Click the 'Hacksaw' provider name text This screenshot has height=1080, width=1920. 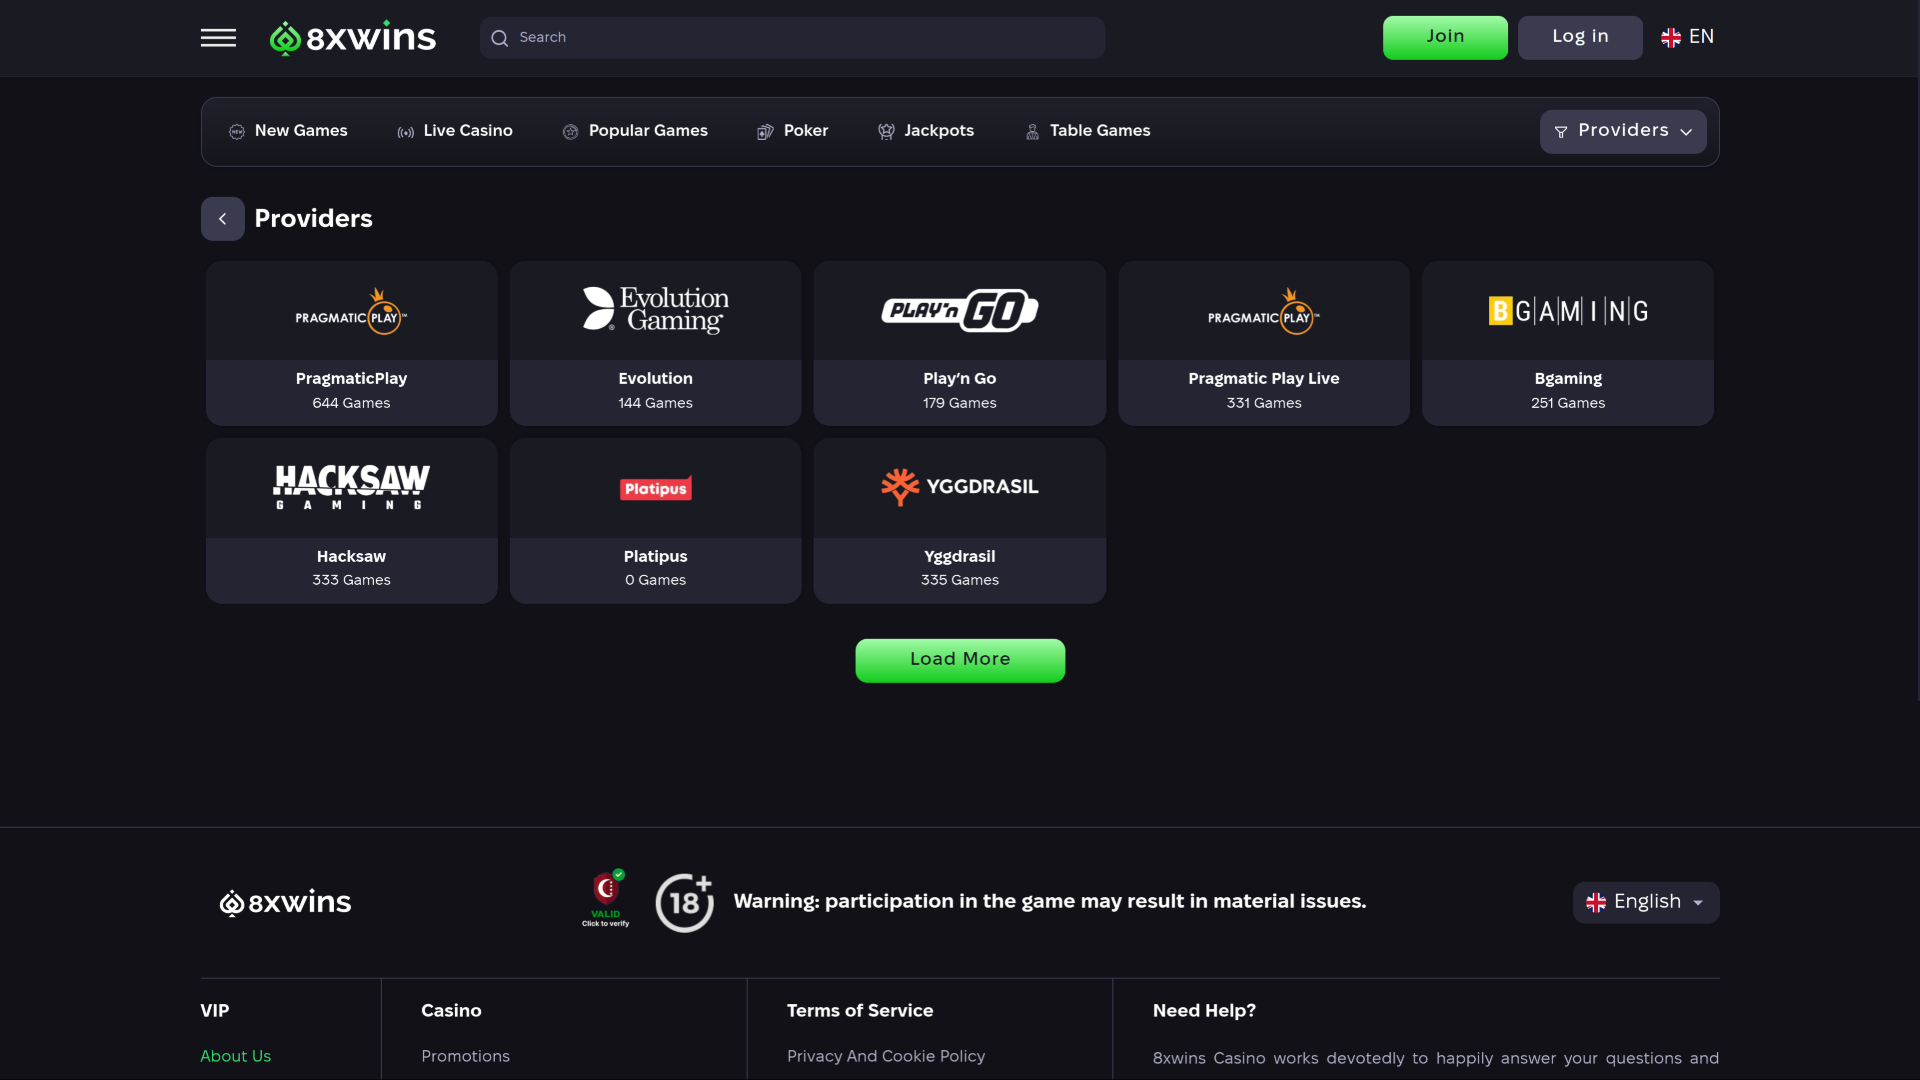(x=351, y=556)
